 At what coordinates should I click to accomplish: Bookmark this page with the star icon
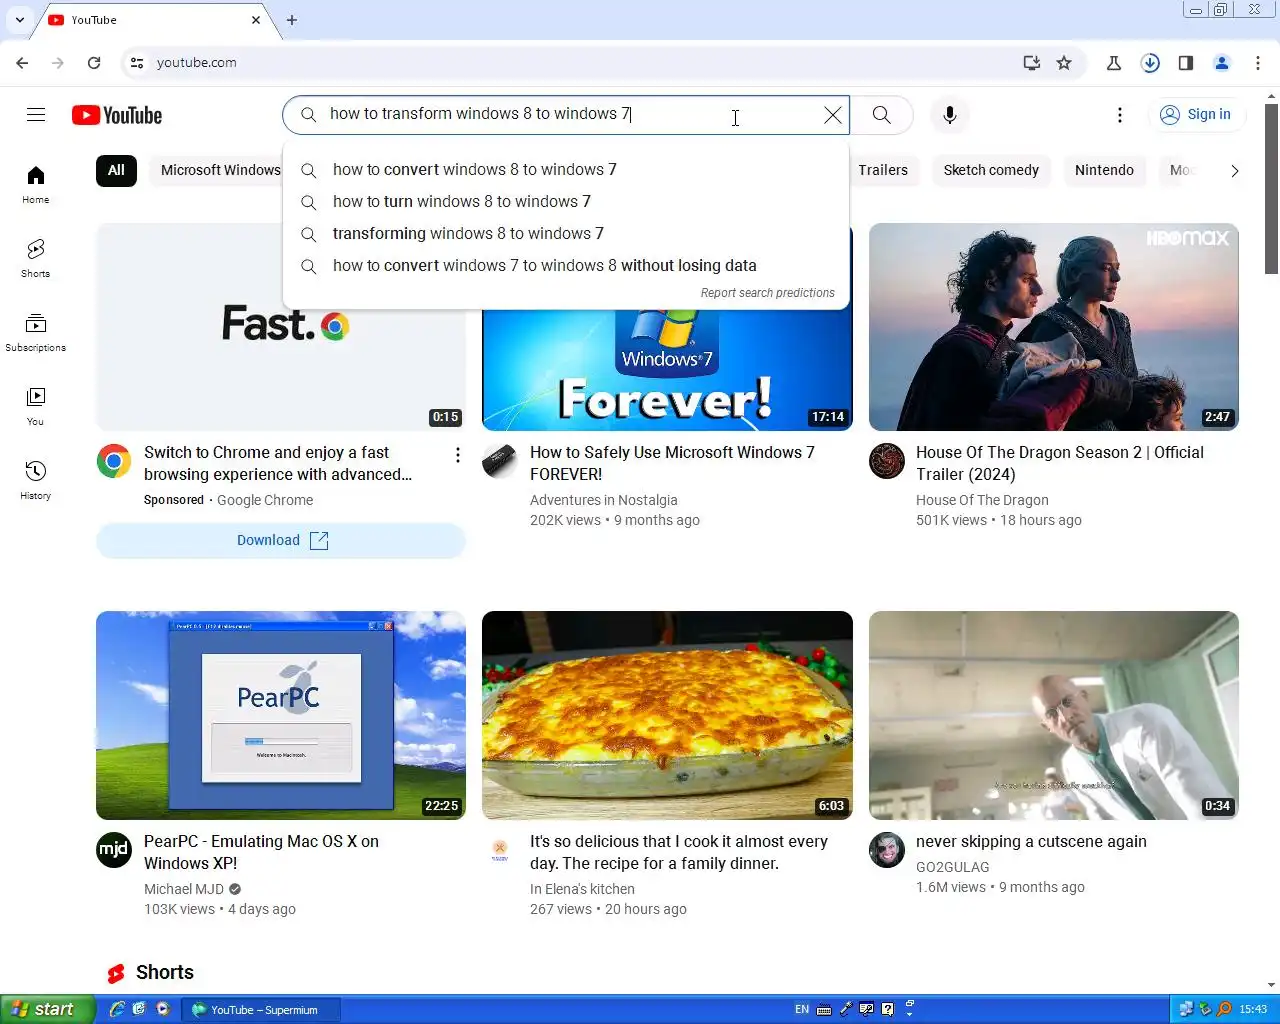point(1064,63)
